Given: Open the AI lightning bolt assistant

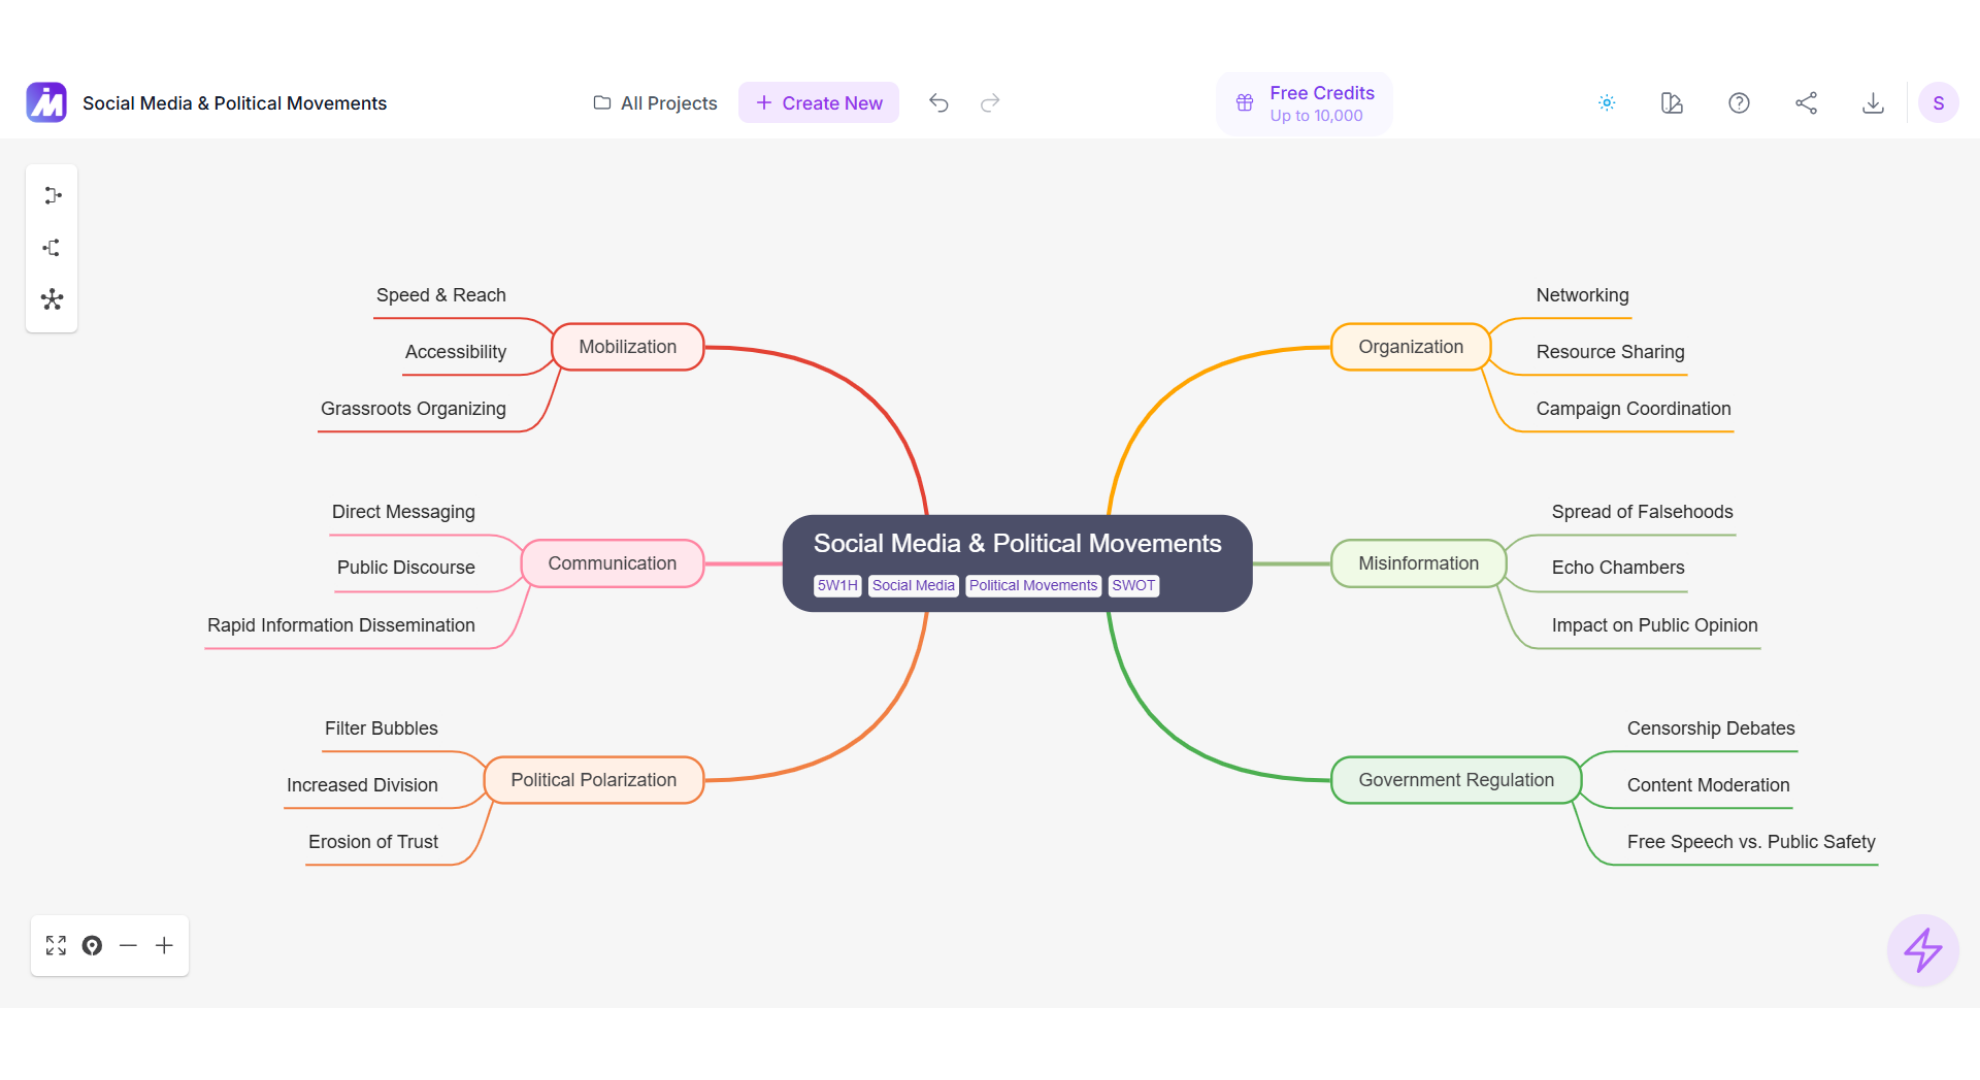Looking at the screenshot, I should pyautogui.click(x=1922, y=950).
